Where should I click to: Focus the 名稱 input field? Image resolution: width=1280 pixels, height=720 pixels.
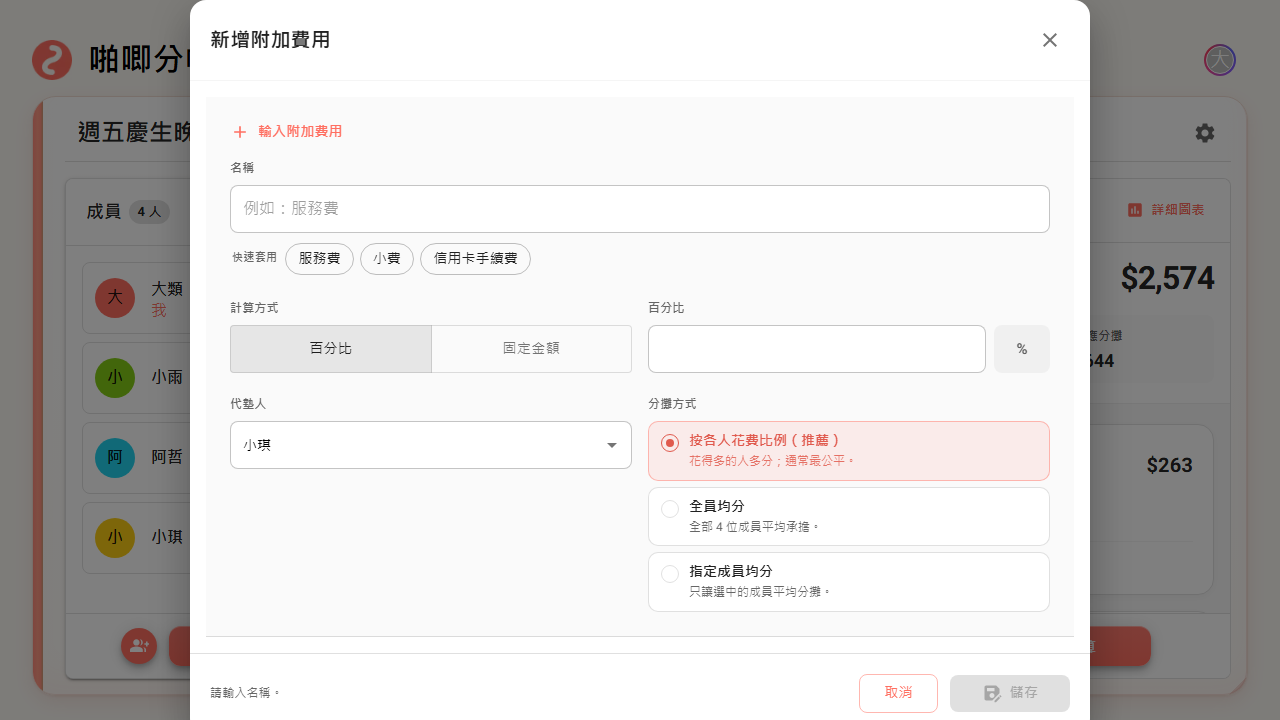[640, 209]
